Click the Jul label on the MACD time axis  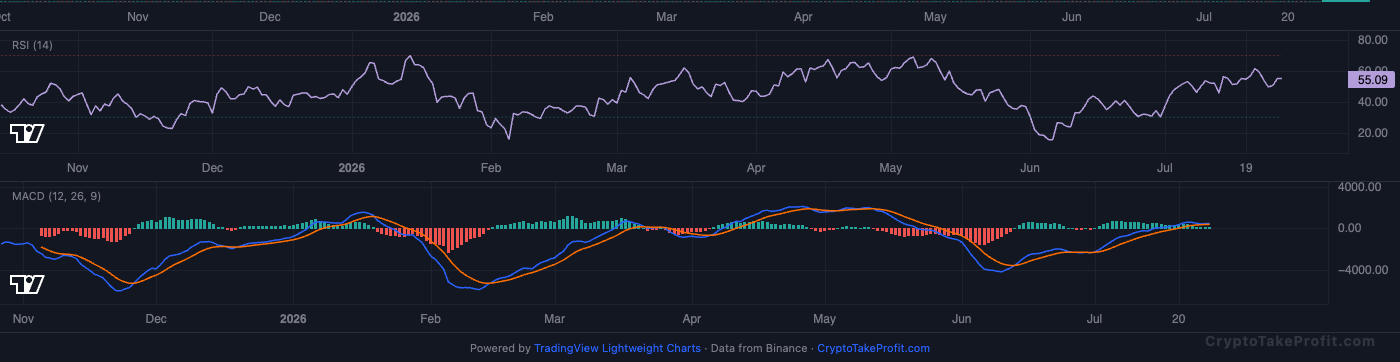tap(1095, 319)
